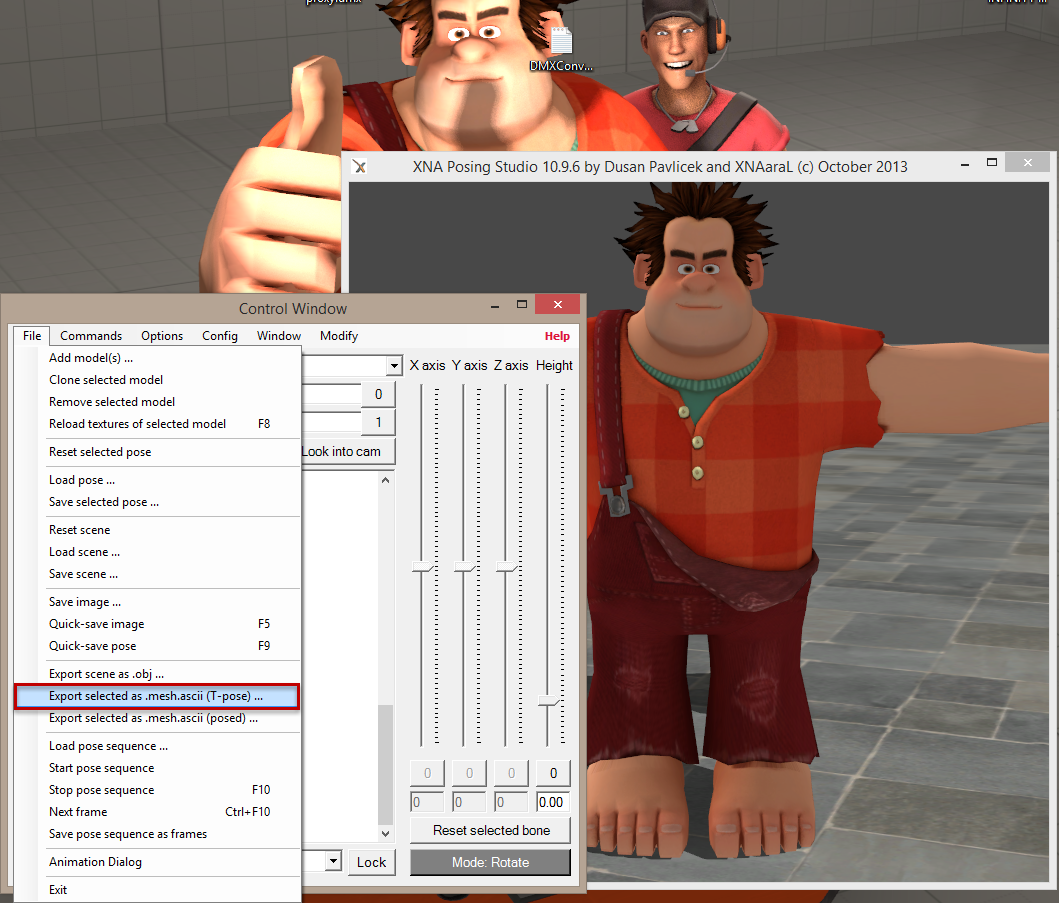Choose Export selected as .mesh.ascii (T-pose)

(x=157, y=696)
